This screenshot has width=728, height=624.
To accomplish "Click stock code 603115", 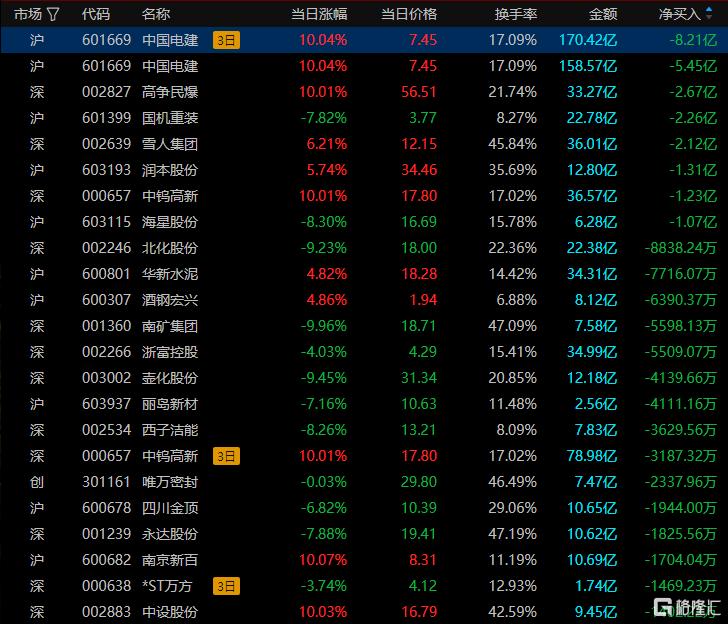I will point(106,222).
